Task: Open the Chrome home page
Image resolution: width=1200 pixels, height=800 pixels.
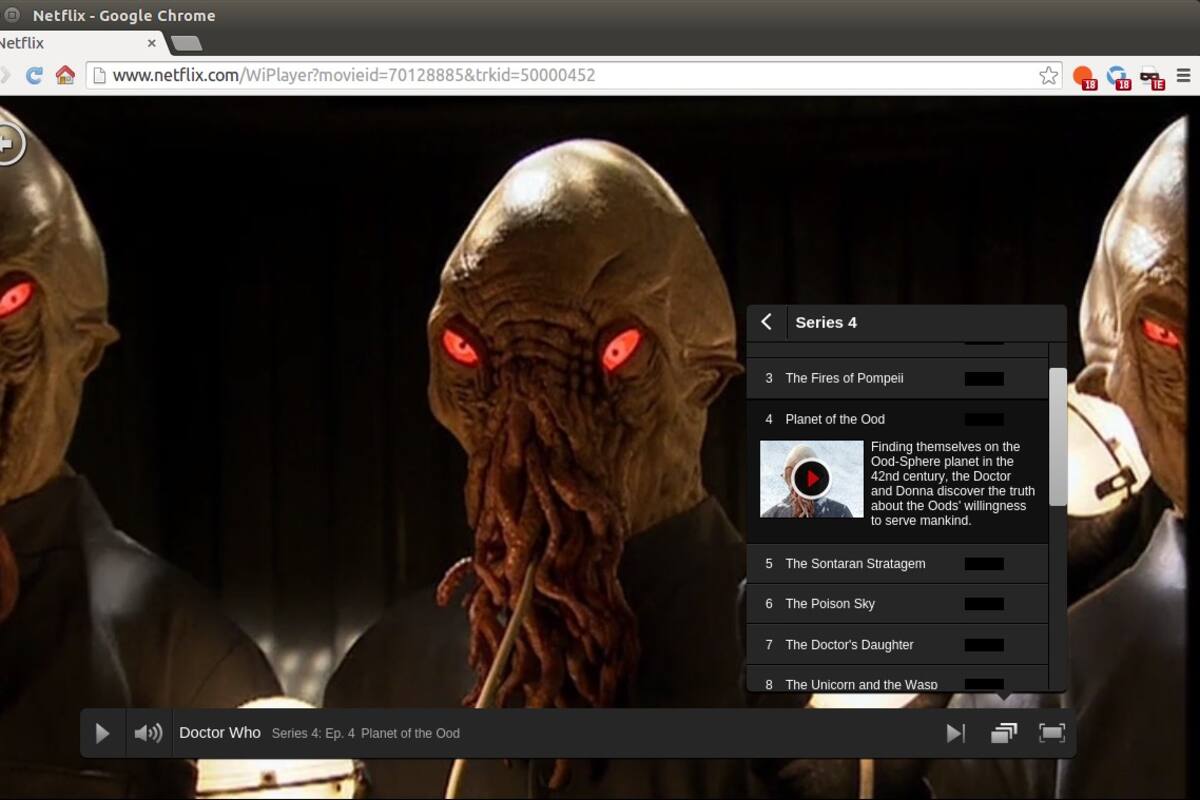Action: [x=65, y=75]
